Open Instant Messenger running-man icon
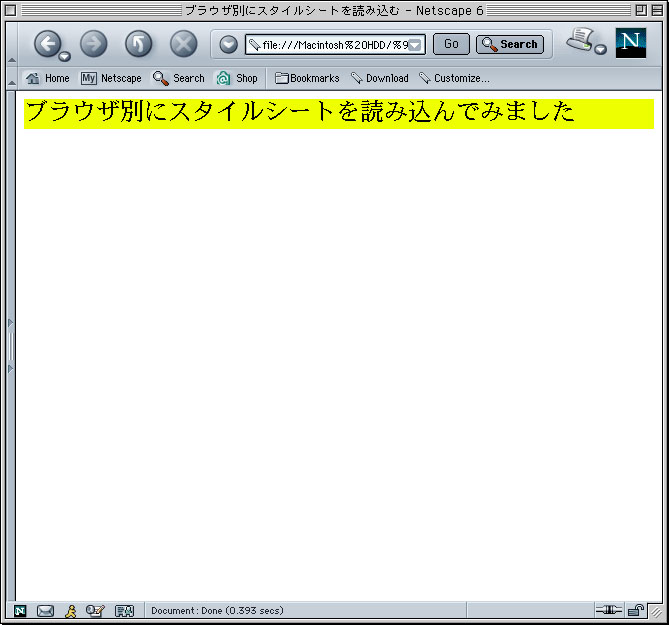Screen dimensions: 669x625 (70, 611)
